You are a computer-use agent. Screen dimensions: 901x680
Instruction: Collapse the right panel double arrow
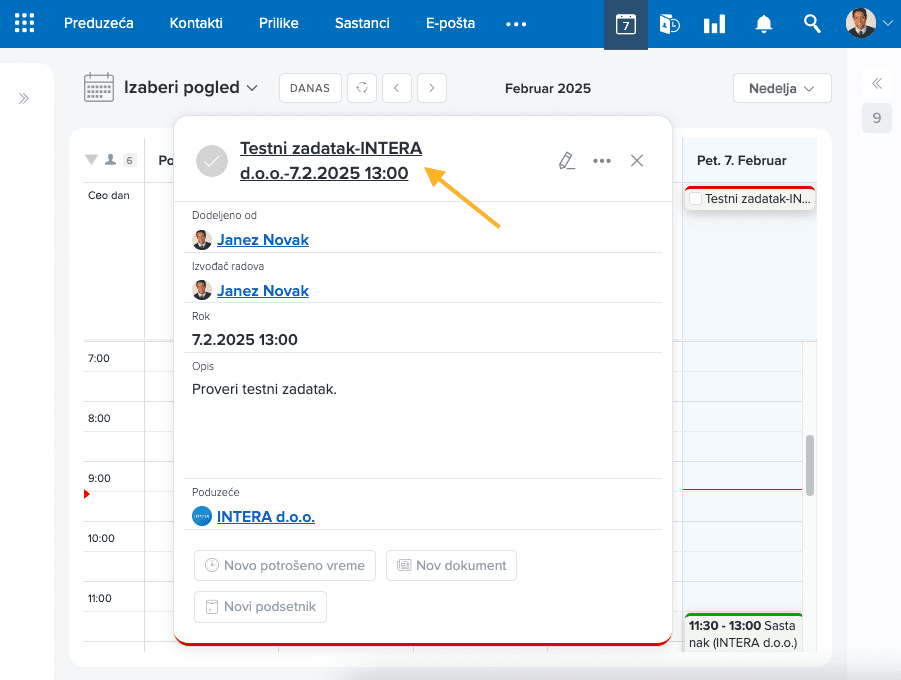877,84
